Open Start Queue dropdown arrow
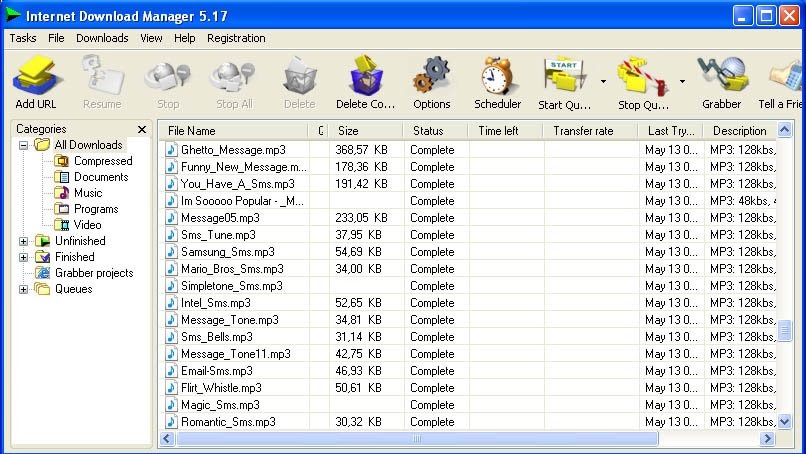Viewport: 806px width, 454px height. (x=603, y=81)
